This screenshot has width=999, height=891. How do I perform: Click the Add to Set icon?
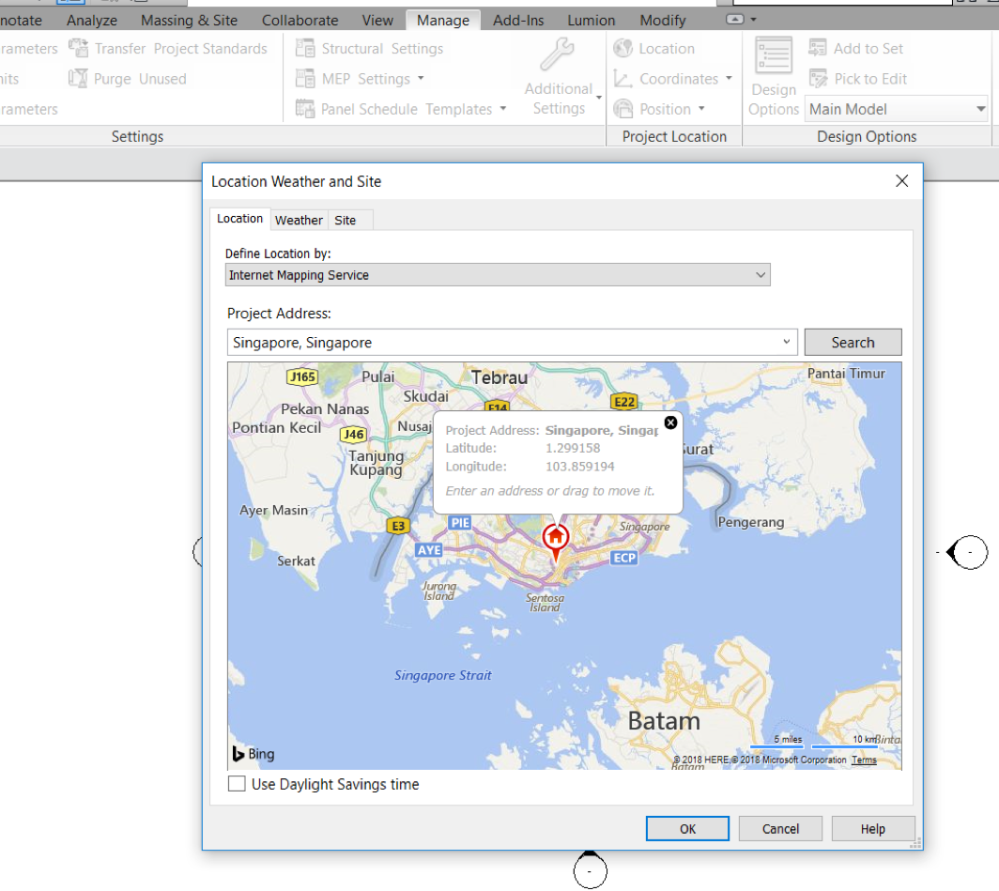818,48
